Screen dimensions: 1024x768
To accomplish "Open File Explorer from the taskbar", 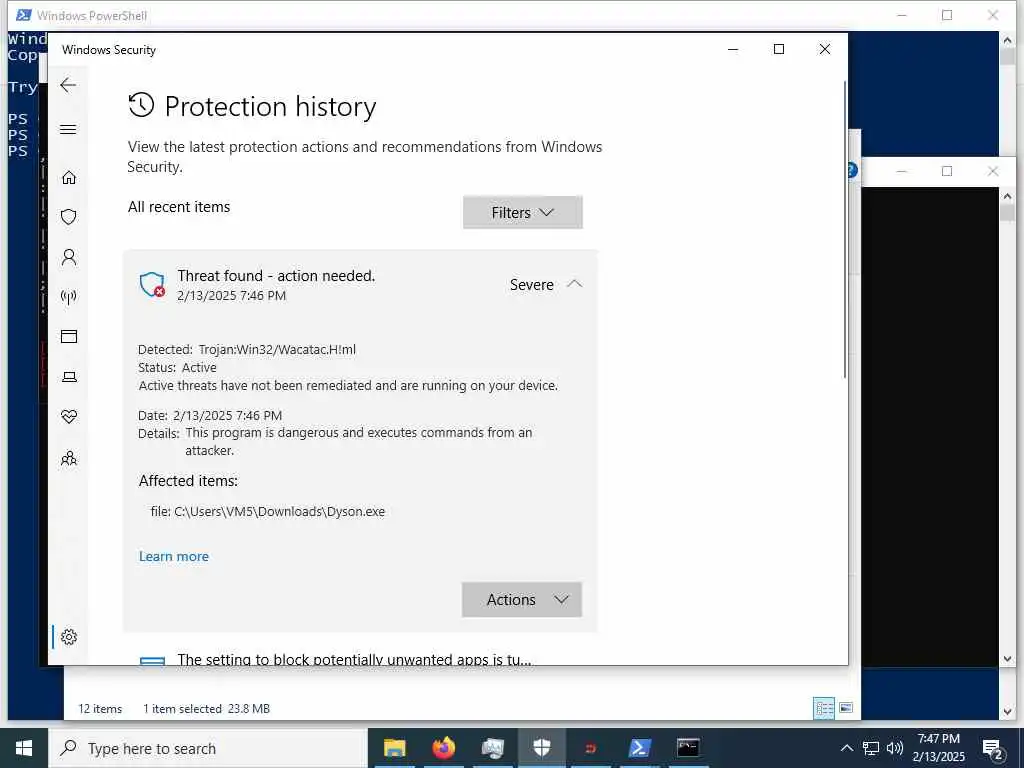I will tap(394, 748).
